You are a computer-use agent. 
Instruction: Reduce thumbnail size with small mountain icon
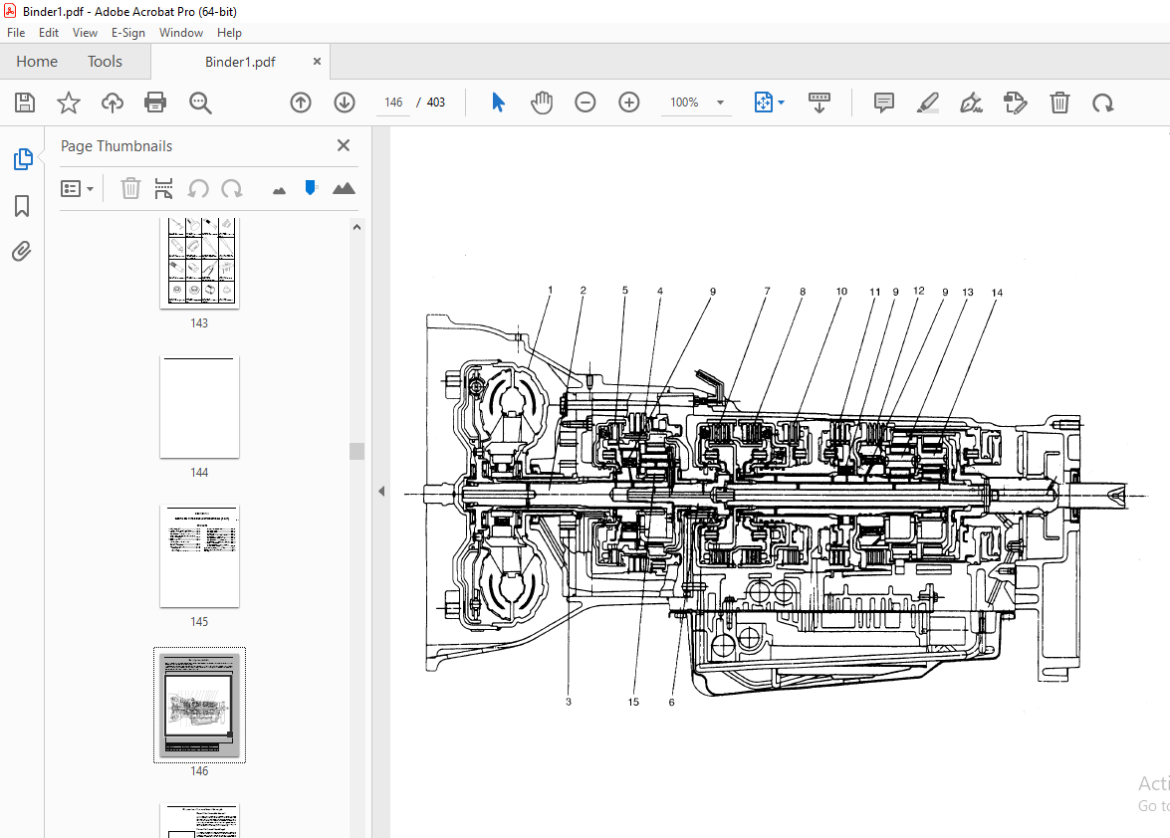click(279, 191)
